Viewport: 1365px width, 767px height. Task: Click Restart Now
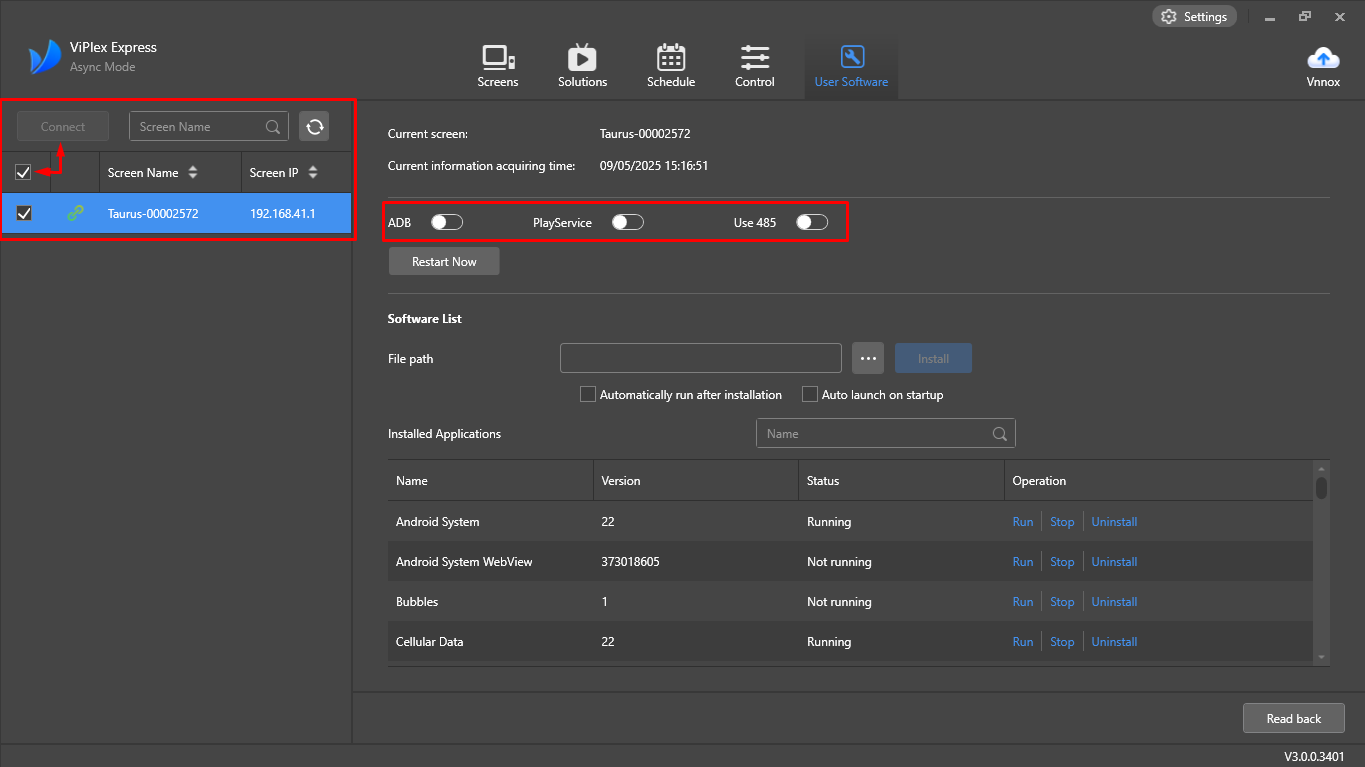[444, 261]
